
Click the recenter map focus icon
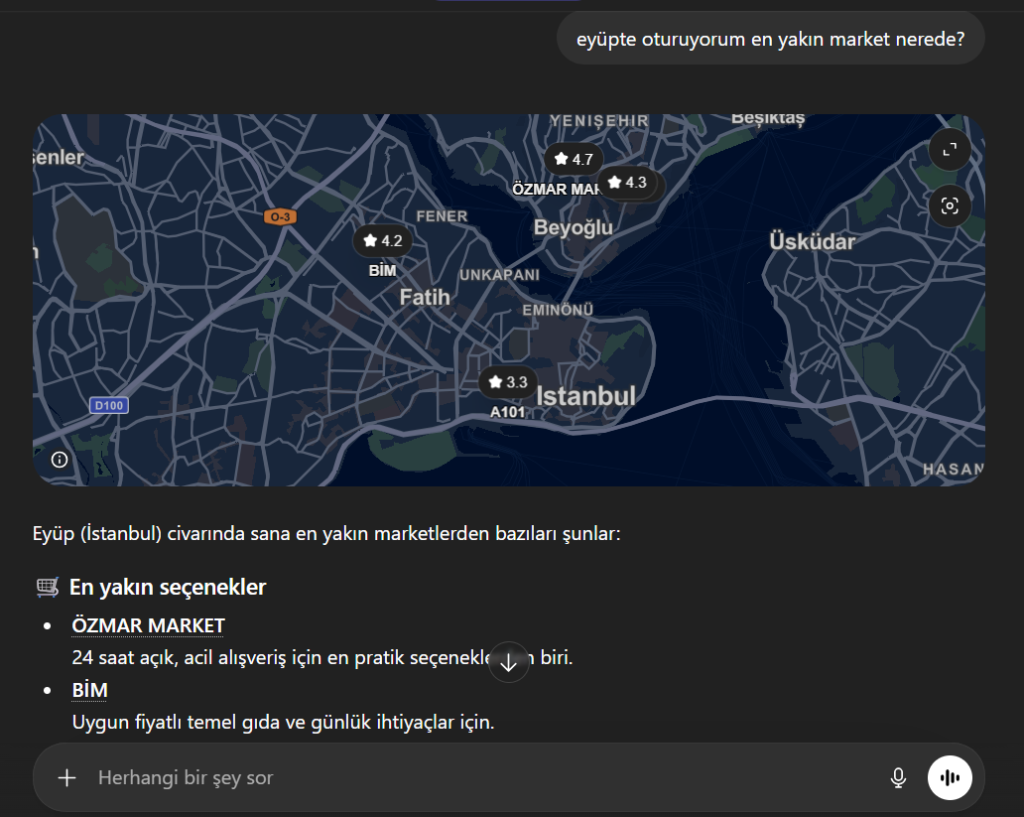point(949,206)
